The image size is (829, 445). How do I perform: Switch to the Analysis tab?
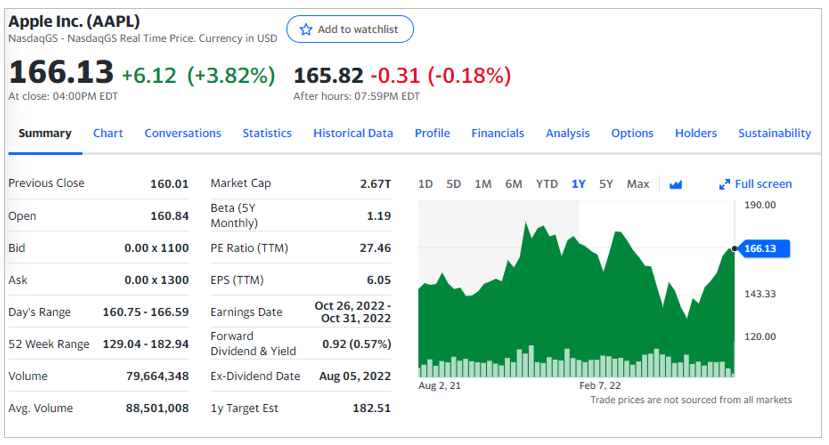click(567, 133)
